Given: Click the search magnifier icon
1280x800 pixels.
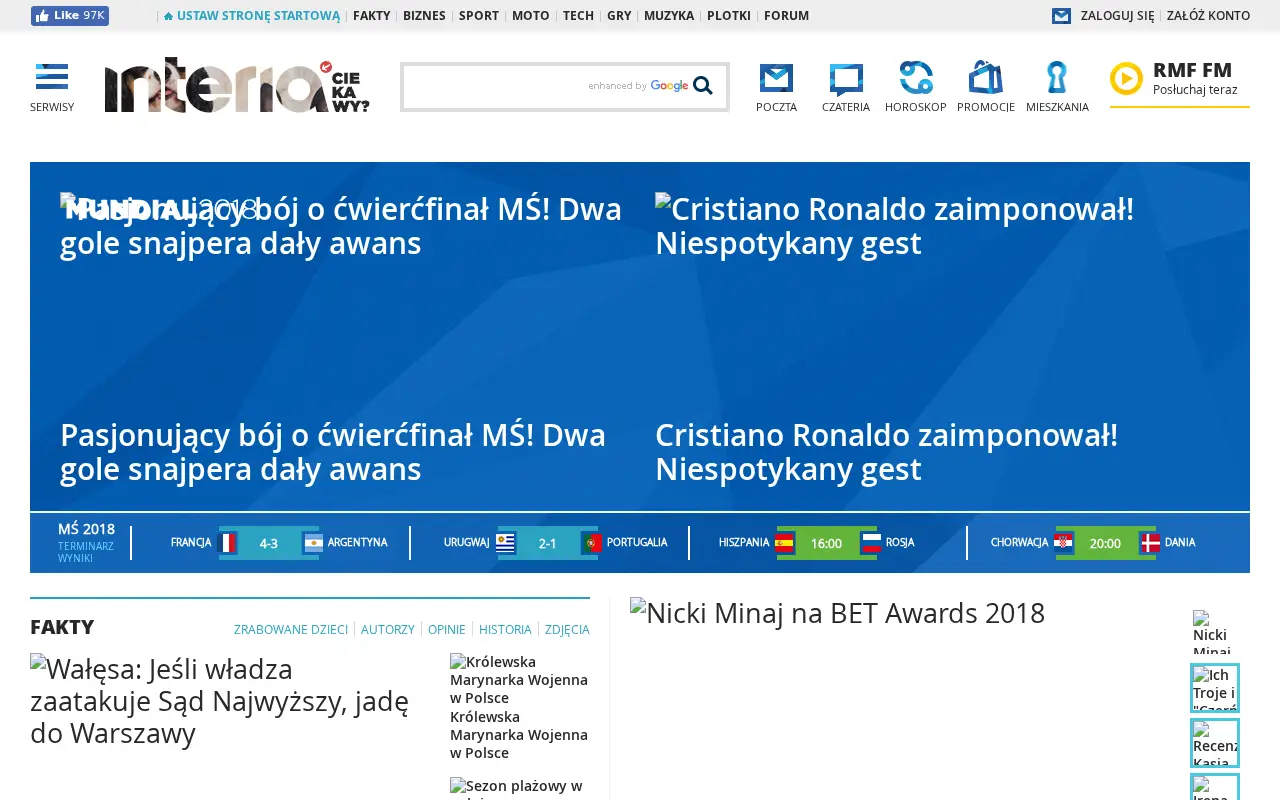Looking at the screenshot, I should click(703, 86).
